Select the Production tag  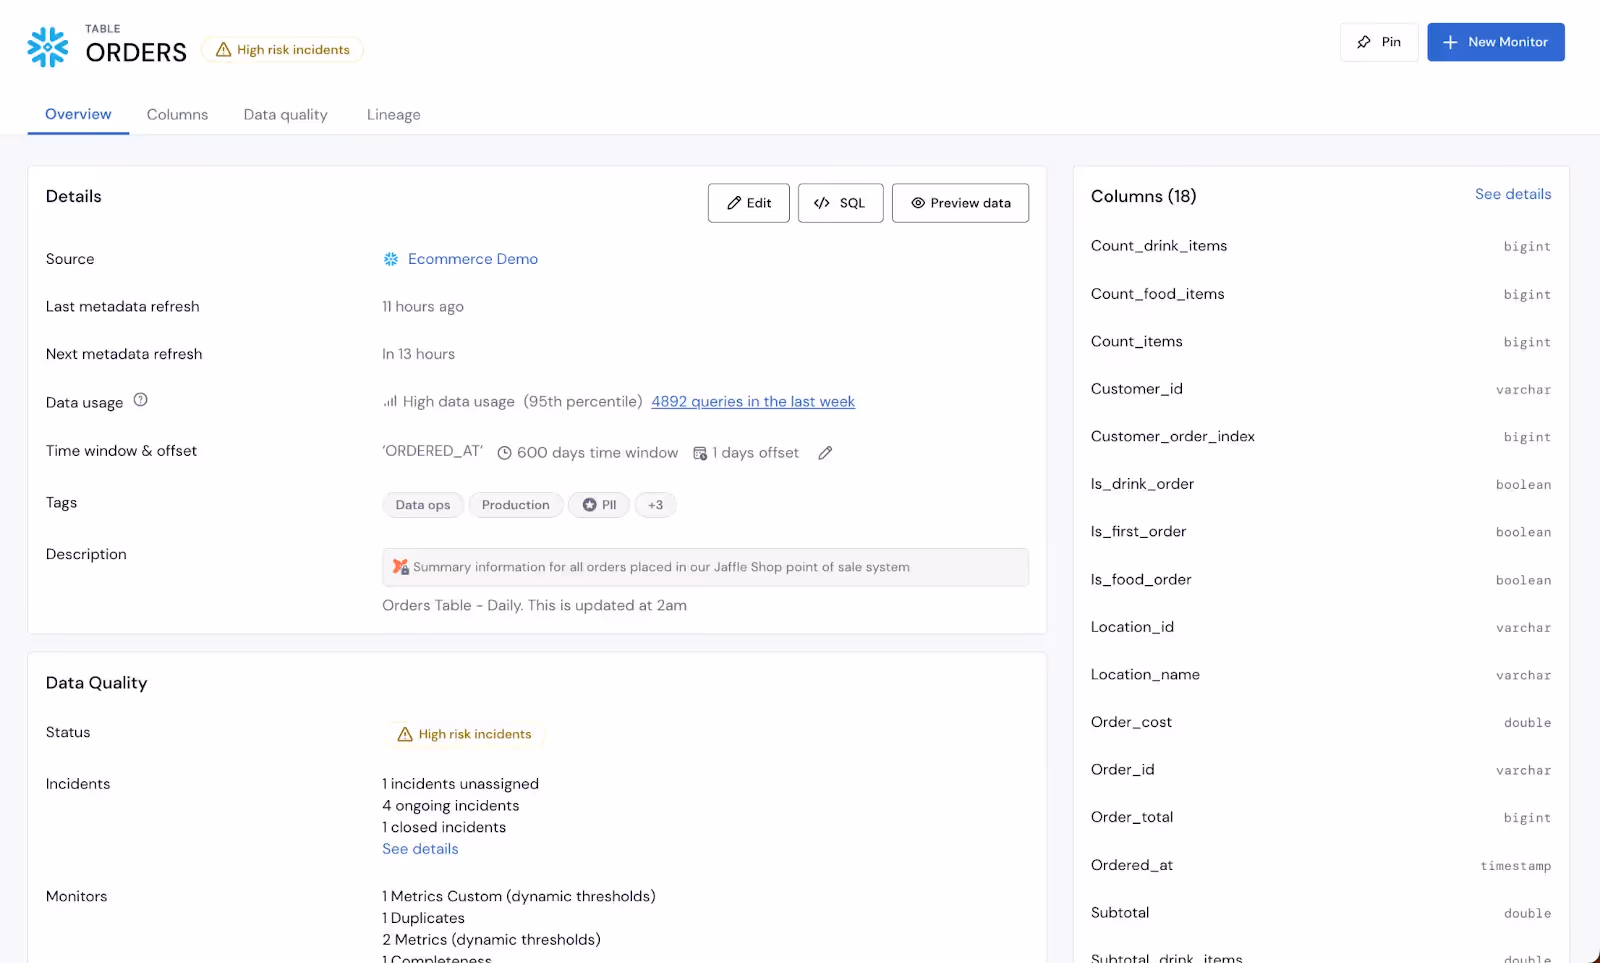point(516,505)
